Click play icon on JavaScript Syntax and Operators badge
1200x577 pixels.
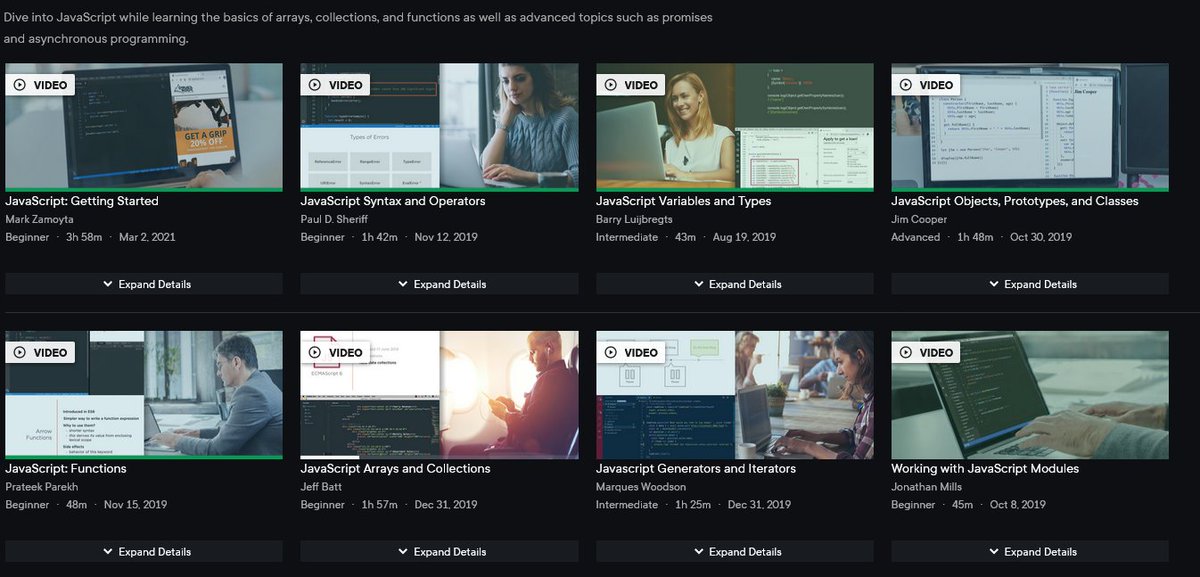pos(316,85)
